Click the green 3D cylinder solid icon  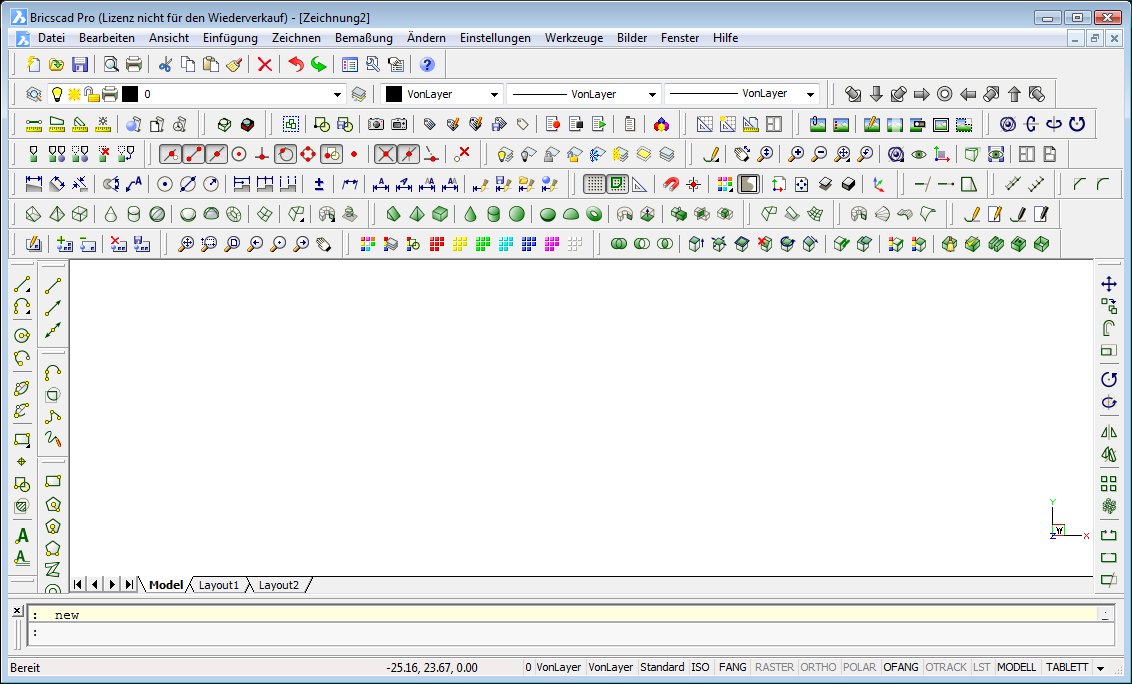tap(494, 214)
